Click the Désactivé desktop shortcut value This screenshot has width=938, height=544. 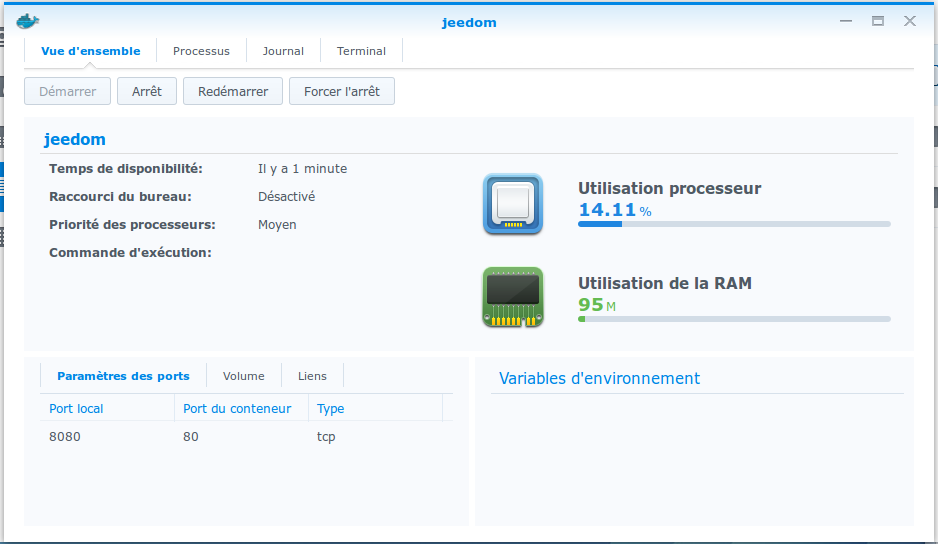[286, 196]
